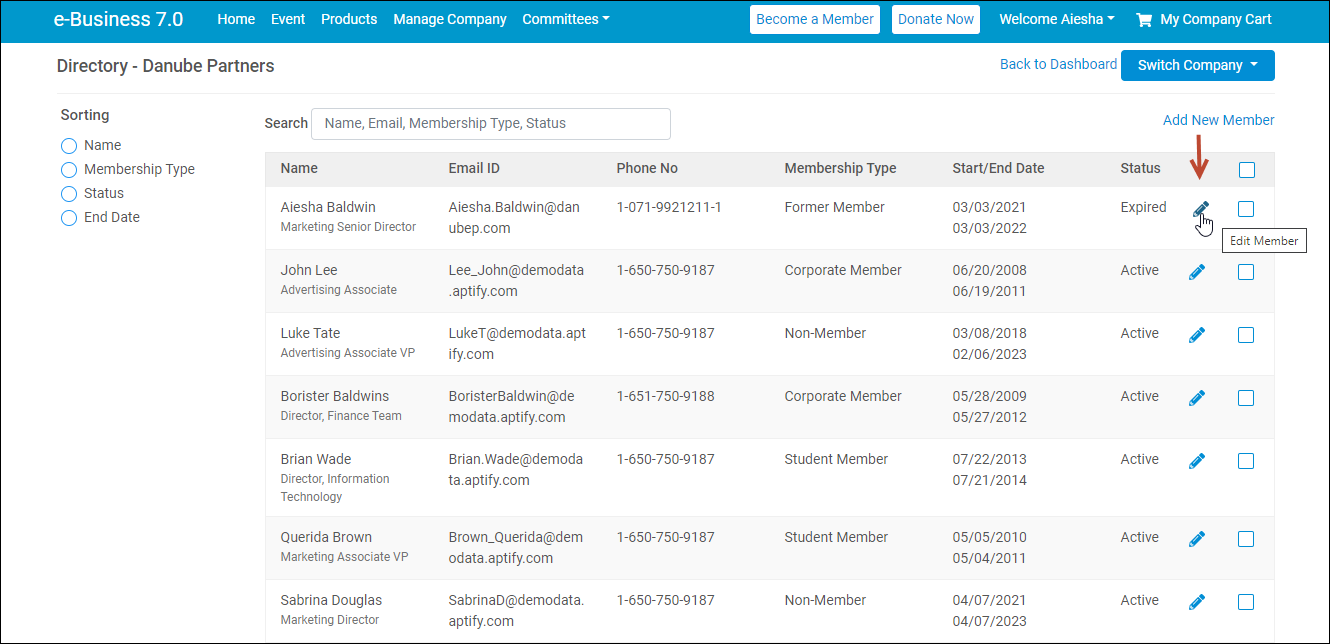Choose Membership Type sorting radio button

pos(69,170)
